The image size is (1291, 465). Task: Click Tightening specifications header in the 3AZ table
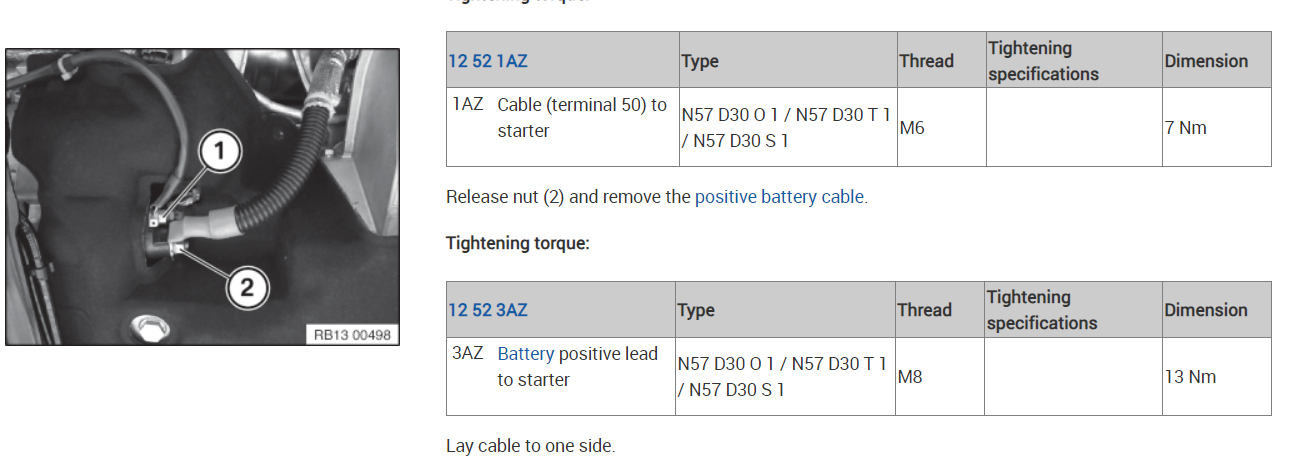click(1042, 310)
